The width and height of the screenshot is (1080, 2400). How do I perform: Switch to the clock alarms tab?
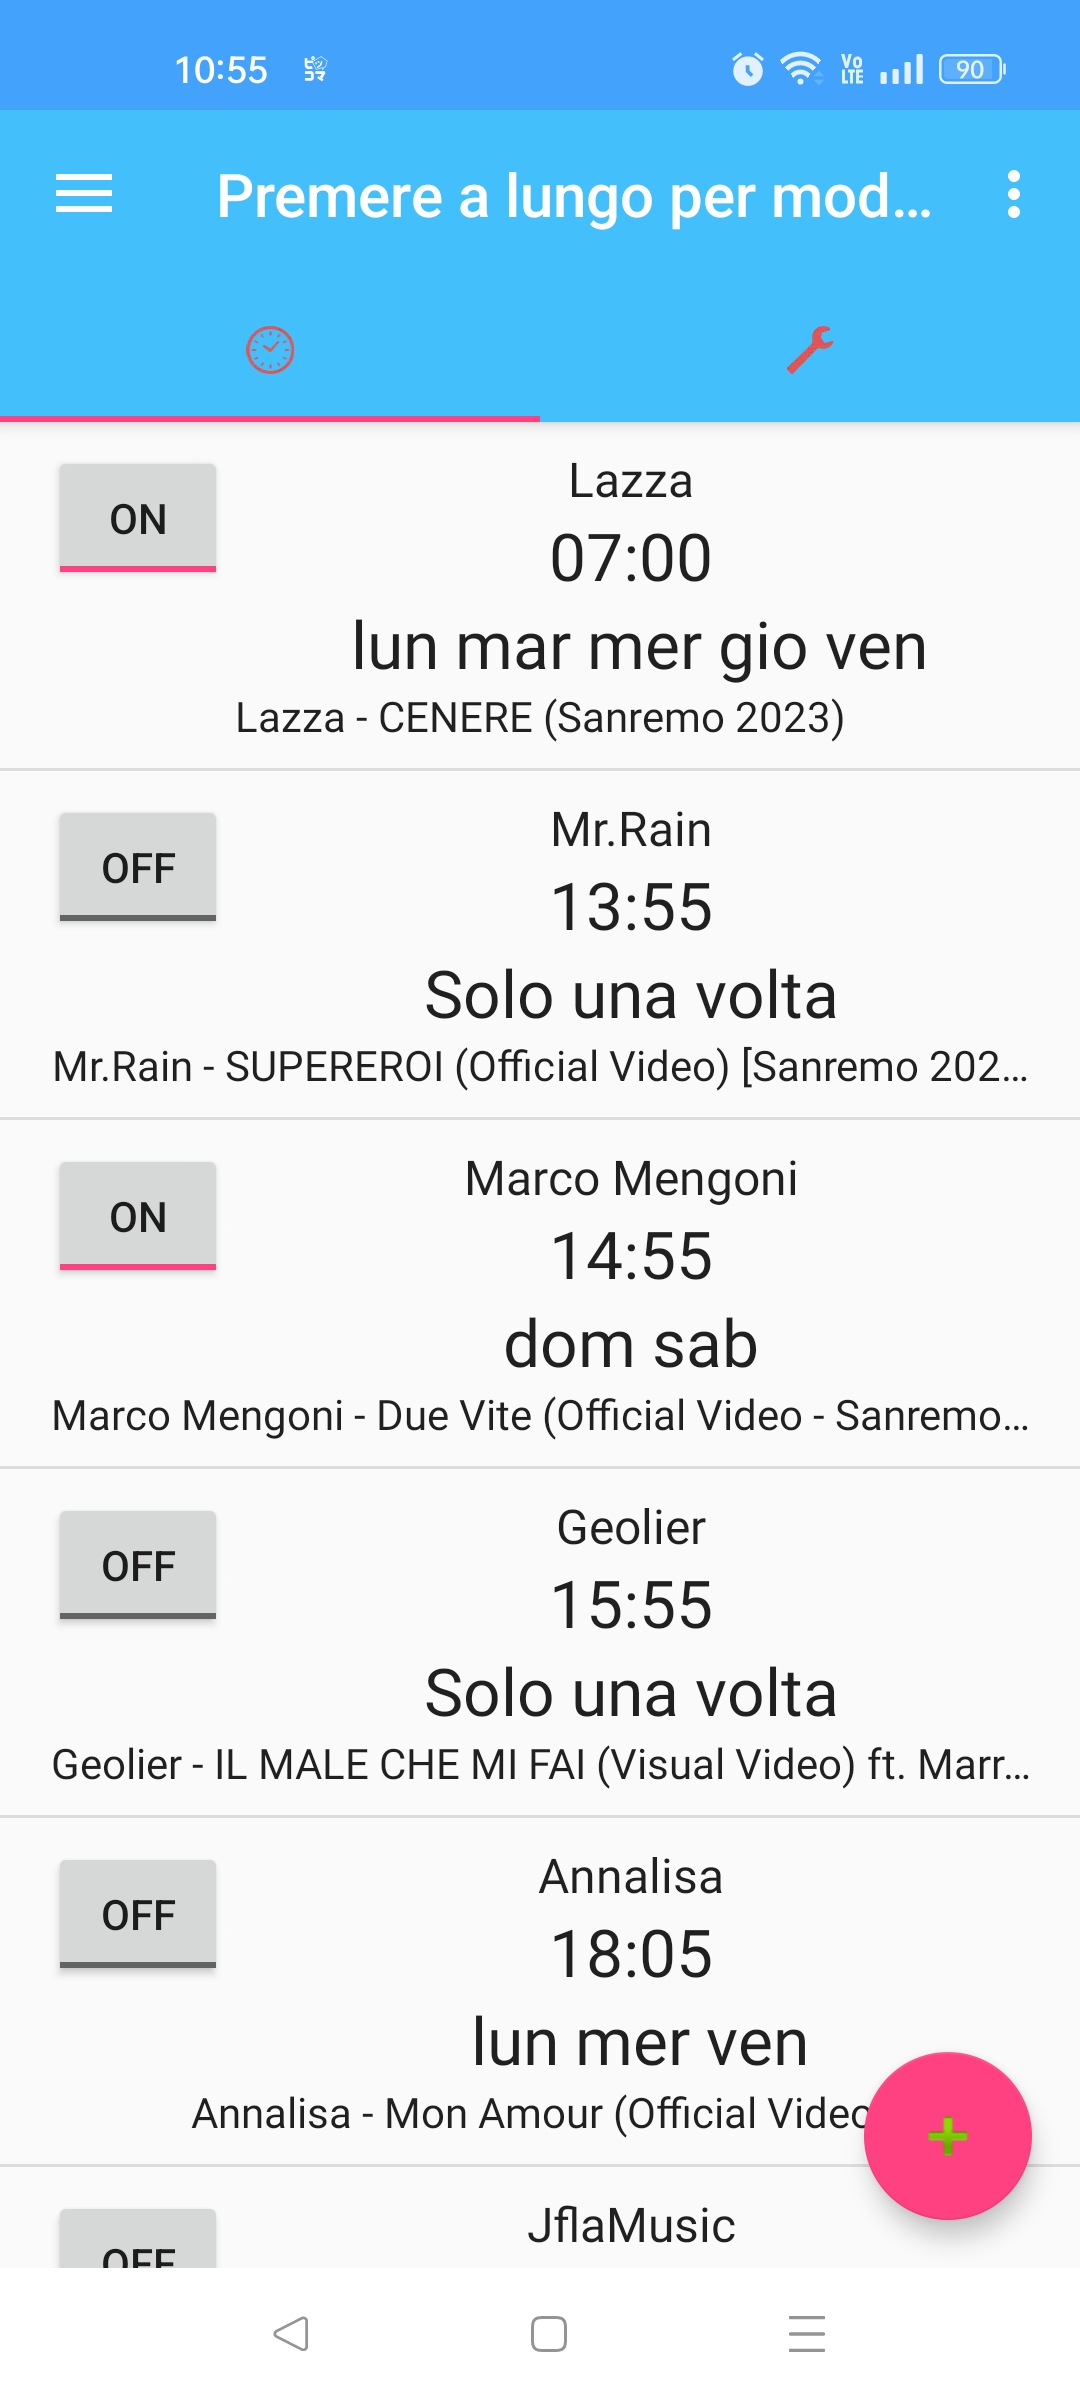point(270,350)
